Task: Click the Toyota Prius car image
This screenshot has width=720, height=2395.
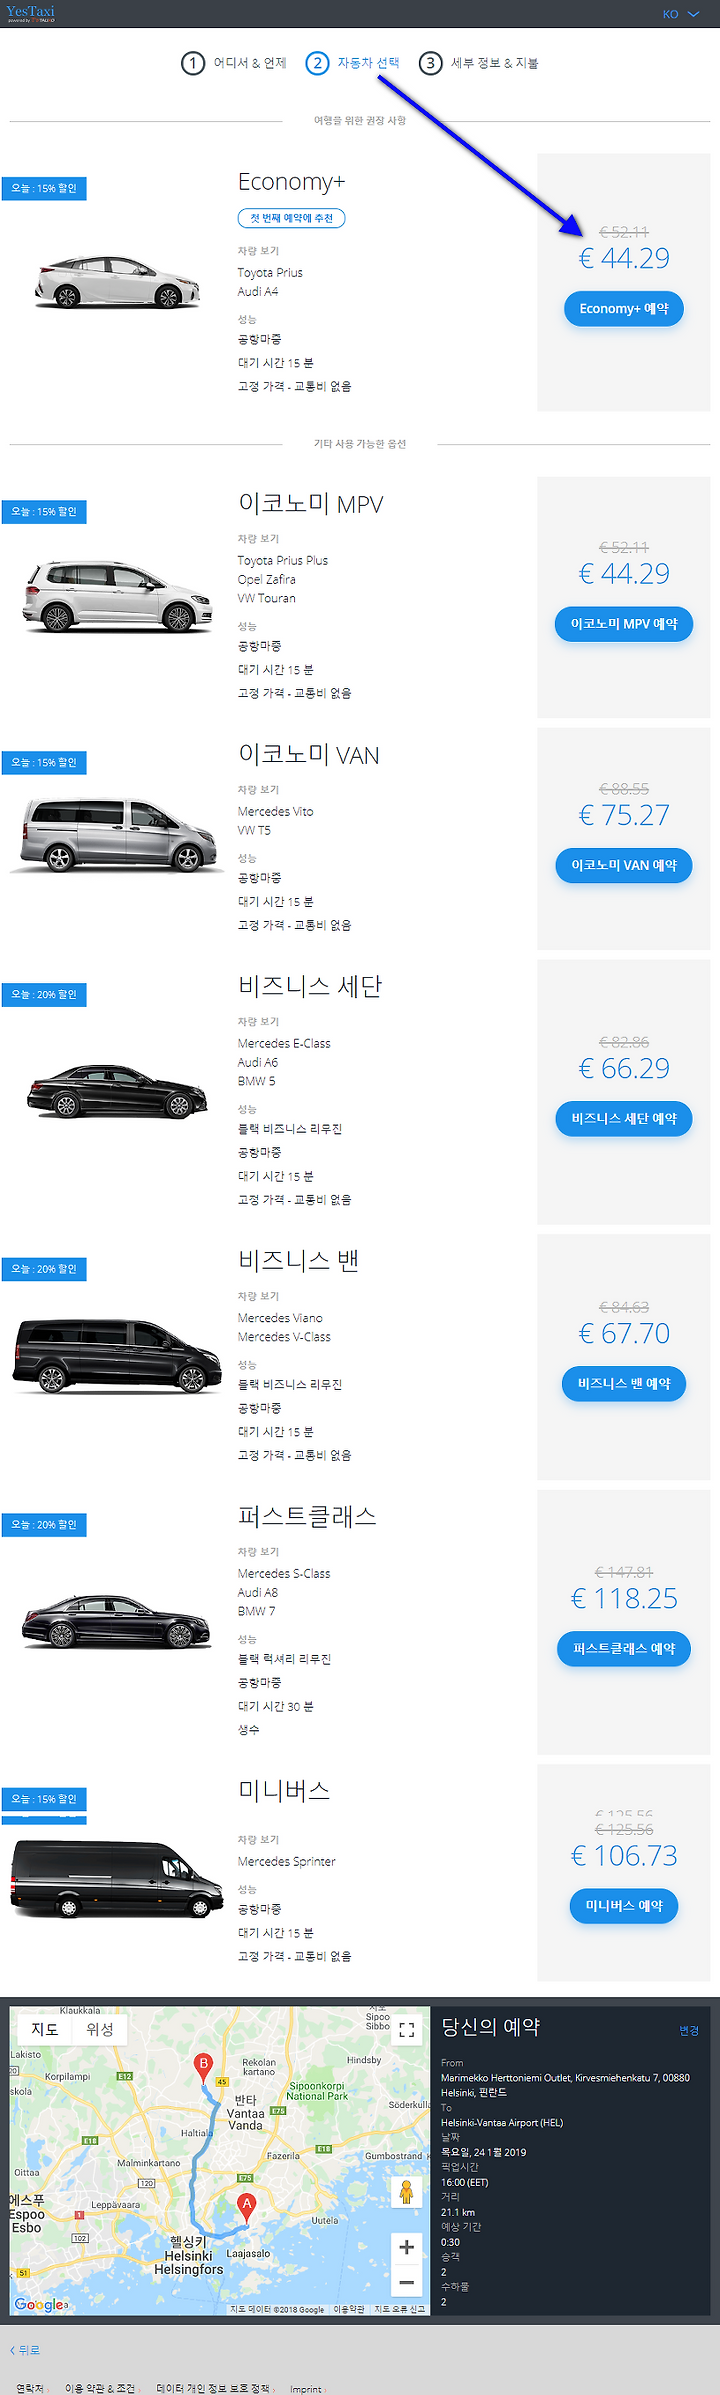Action: (118, 280)
